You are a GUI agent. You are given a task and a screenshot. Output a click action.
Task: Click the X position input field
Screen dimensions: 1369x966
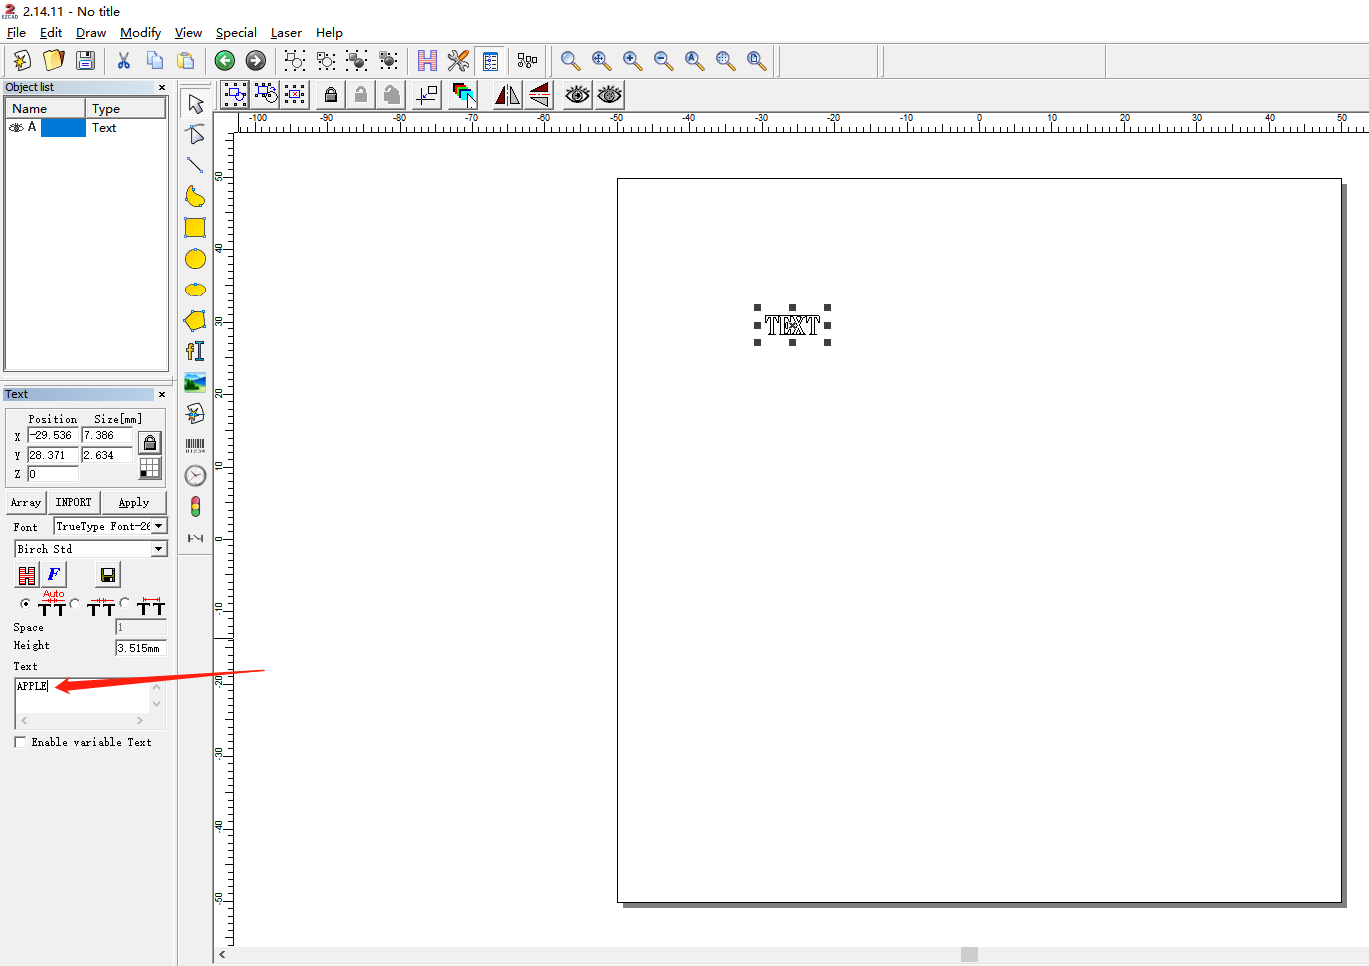53,436
